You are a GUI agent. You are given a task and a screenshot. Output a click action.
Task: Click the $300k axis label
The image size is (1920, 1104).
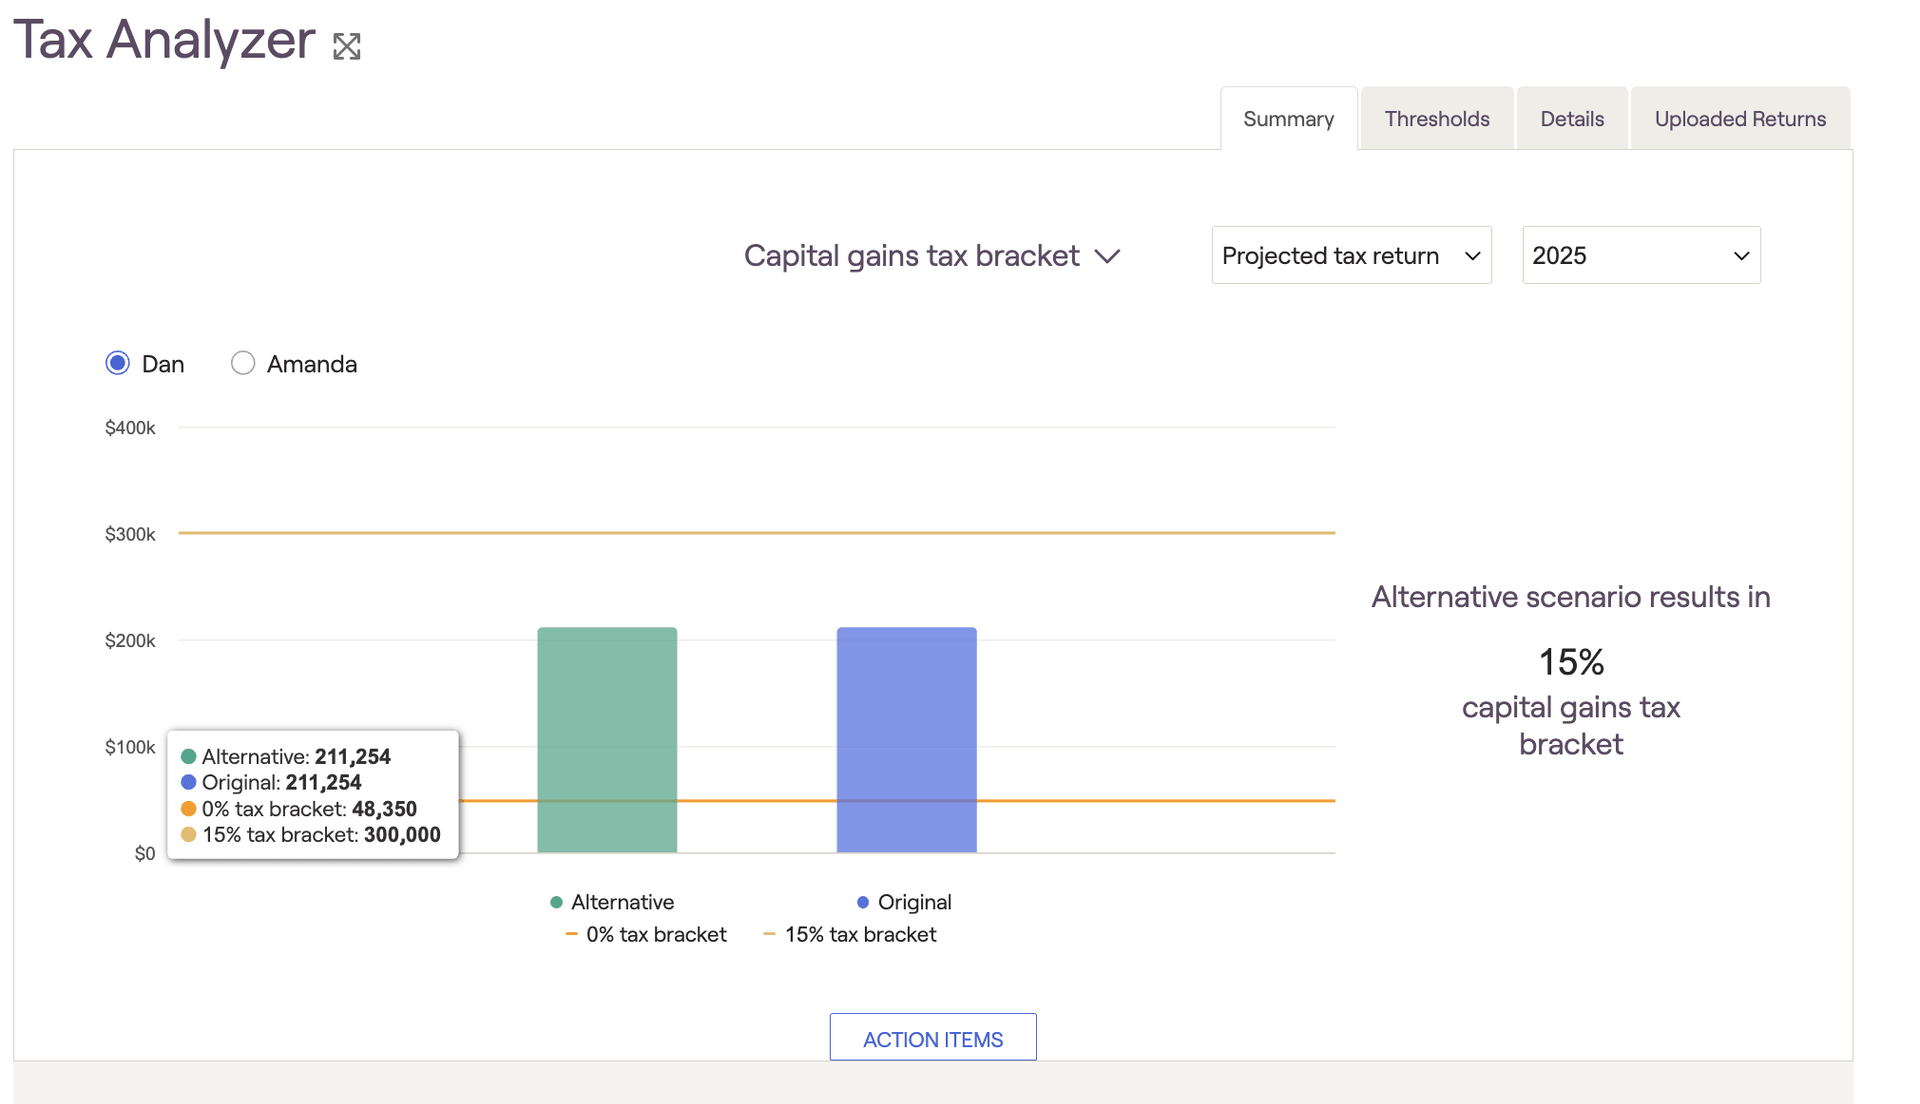click(130, 534)
